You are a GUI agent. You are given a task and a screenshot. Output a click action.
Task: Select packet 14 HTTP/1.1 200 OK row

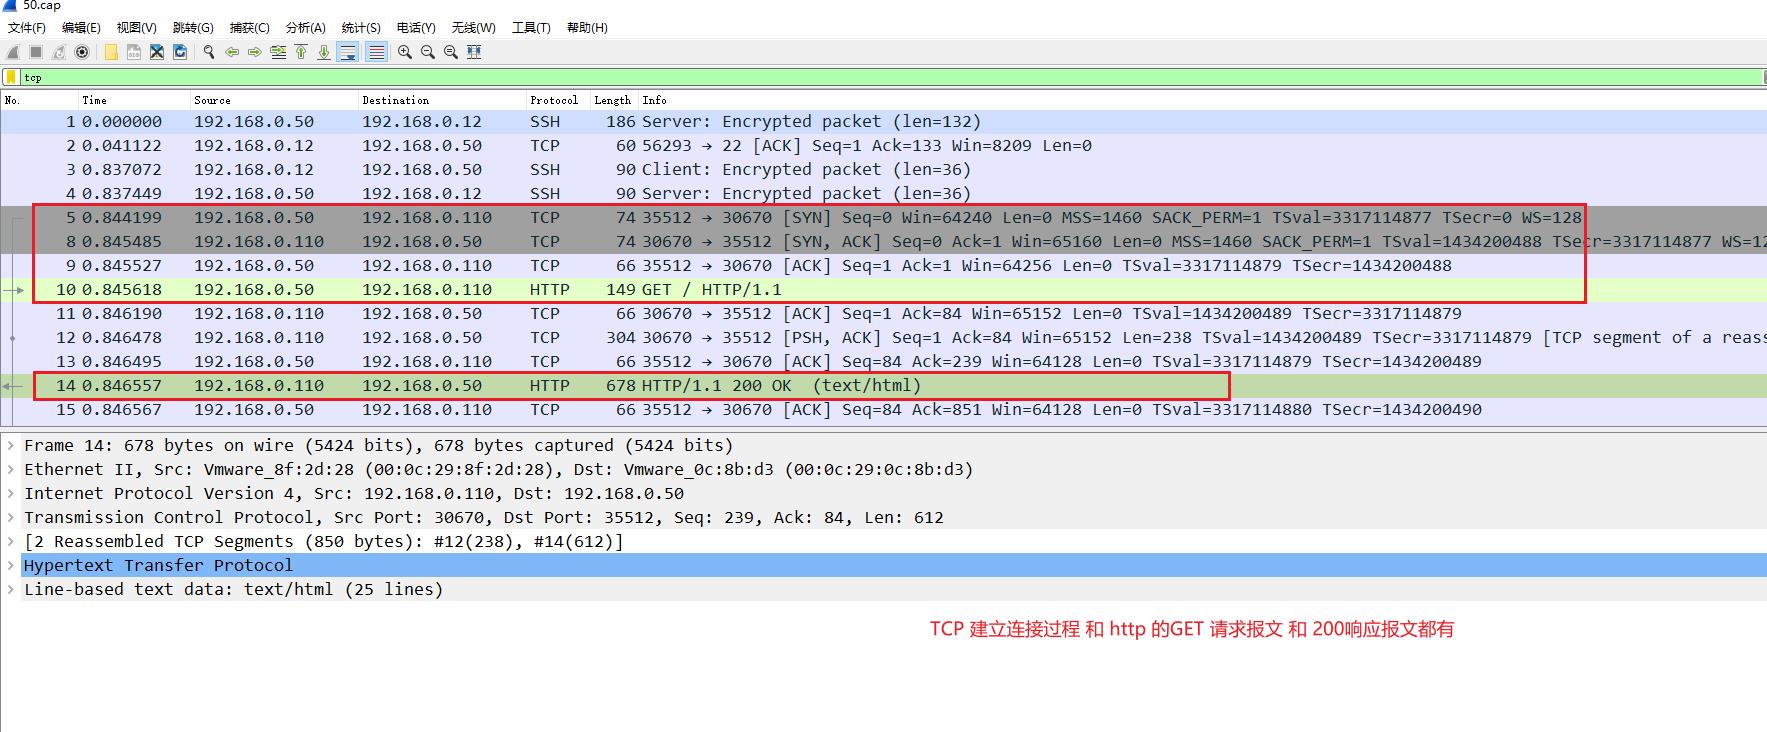883,385
